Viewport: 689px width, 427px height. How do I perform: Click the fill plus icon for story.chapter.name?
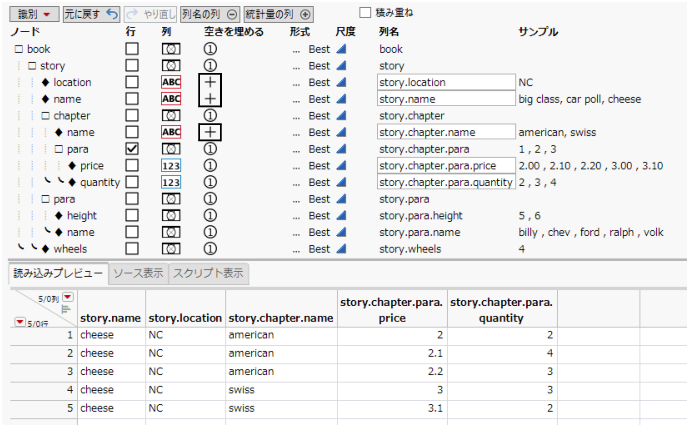(x=210, y=132)
